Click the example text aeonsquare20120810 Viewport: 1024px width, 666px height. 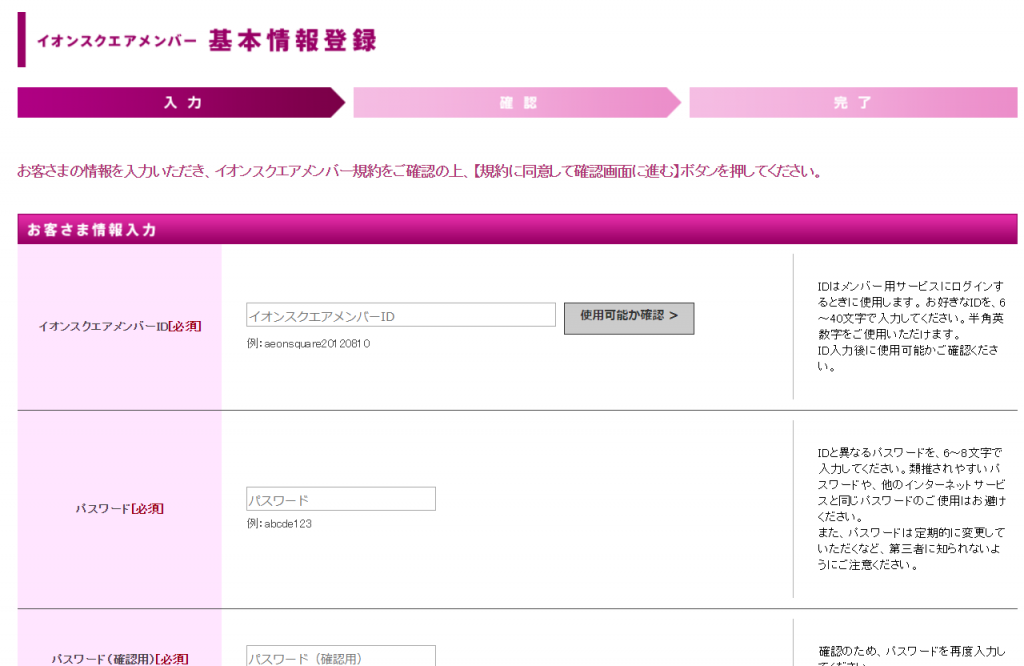point(308,343)
